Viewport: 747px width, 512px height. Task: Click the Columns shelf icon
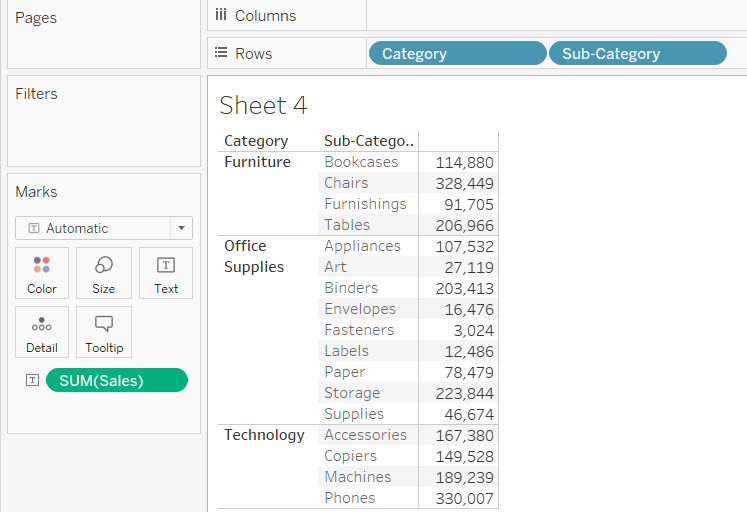[221, 15]
